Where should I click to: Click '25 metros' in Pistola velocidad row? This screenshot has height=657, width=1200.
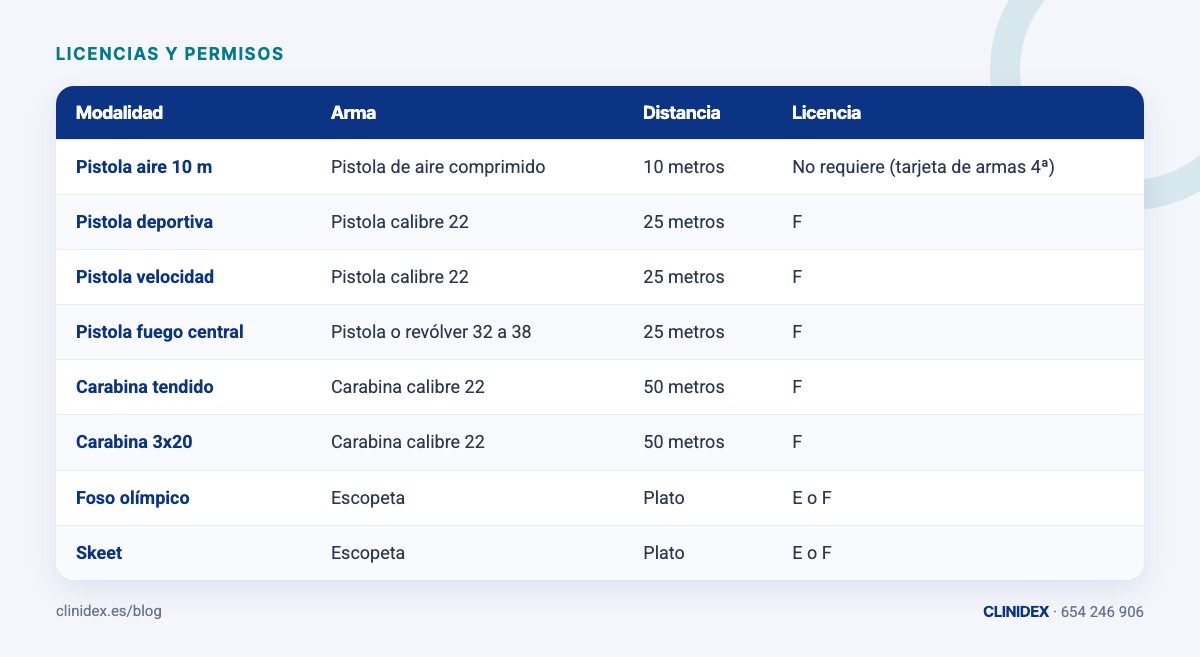click(x=683, y=277)
